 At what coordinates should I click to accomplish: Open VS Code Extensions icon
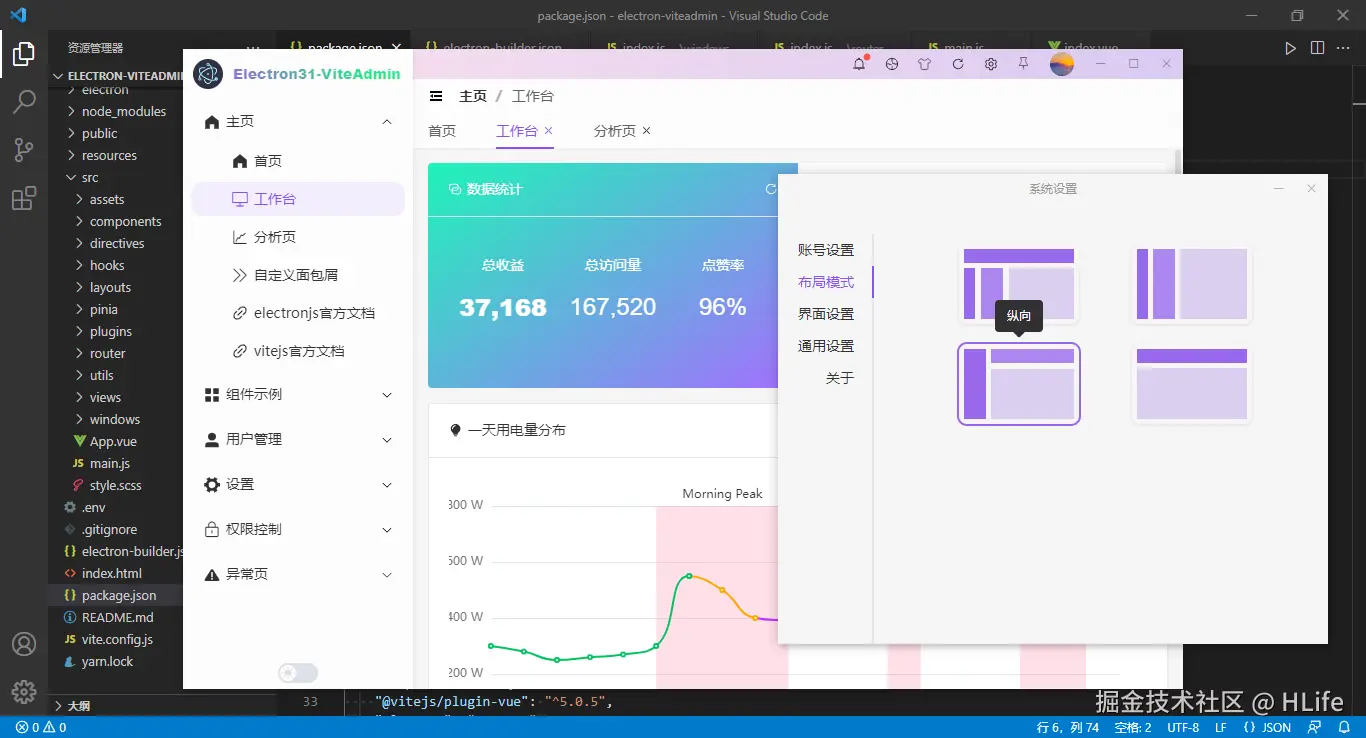tap(24, 198)
